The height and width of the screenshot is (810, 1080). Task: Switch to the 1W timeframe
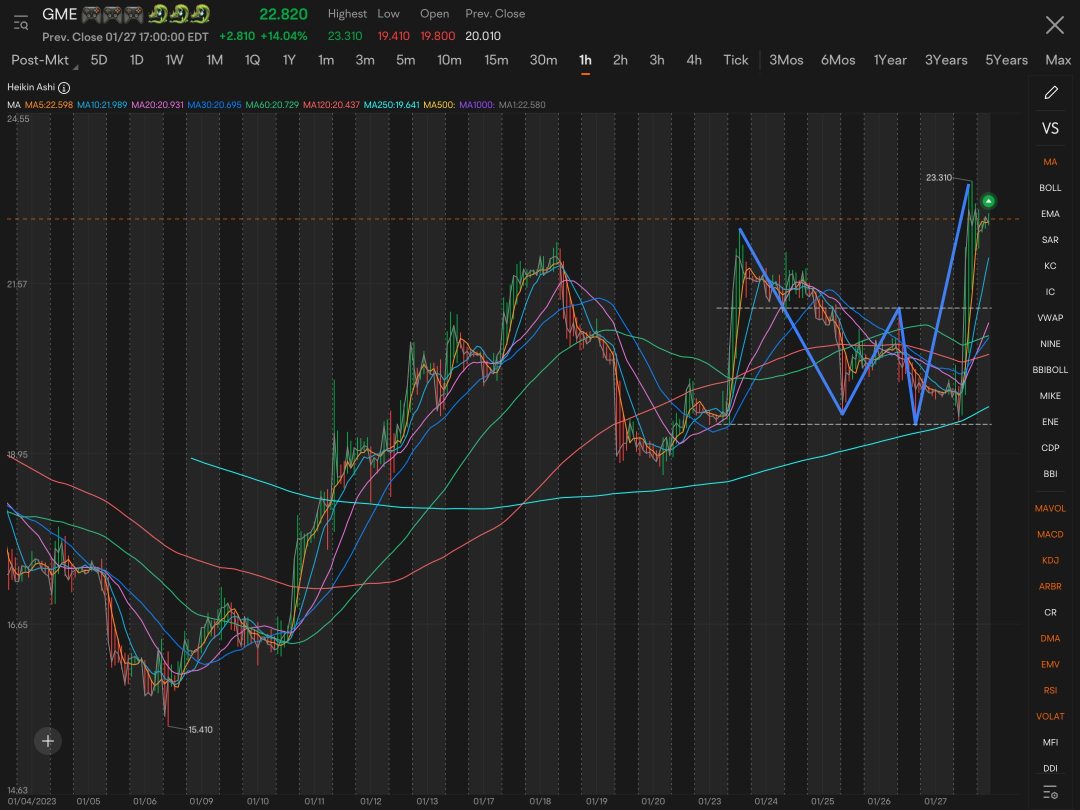tap(174, 60)
